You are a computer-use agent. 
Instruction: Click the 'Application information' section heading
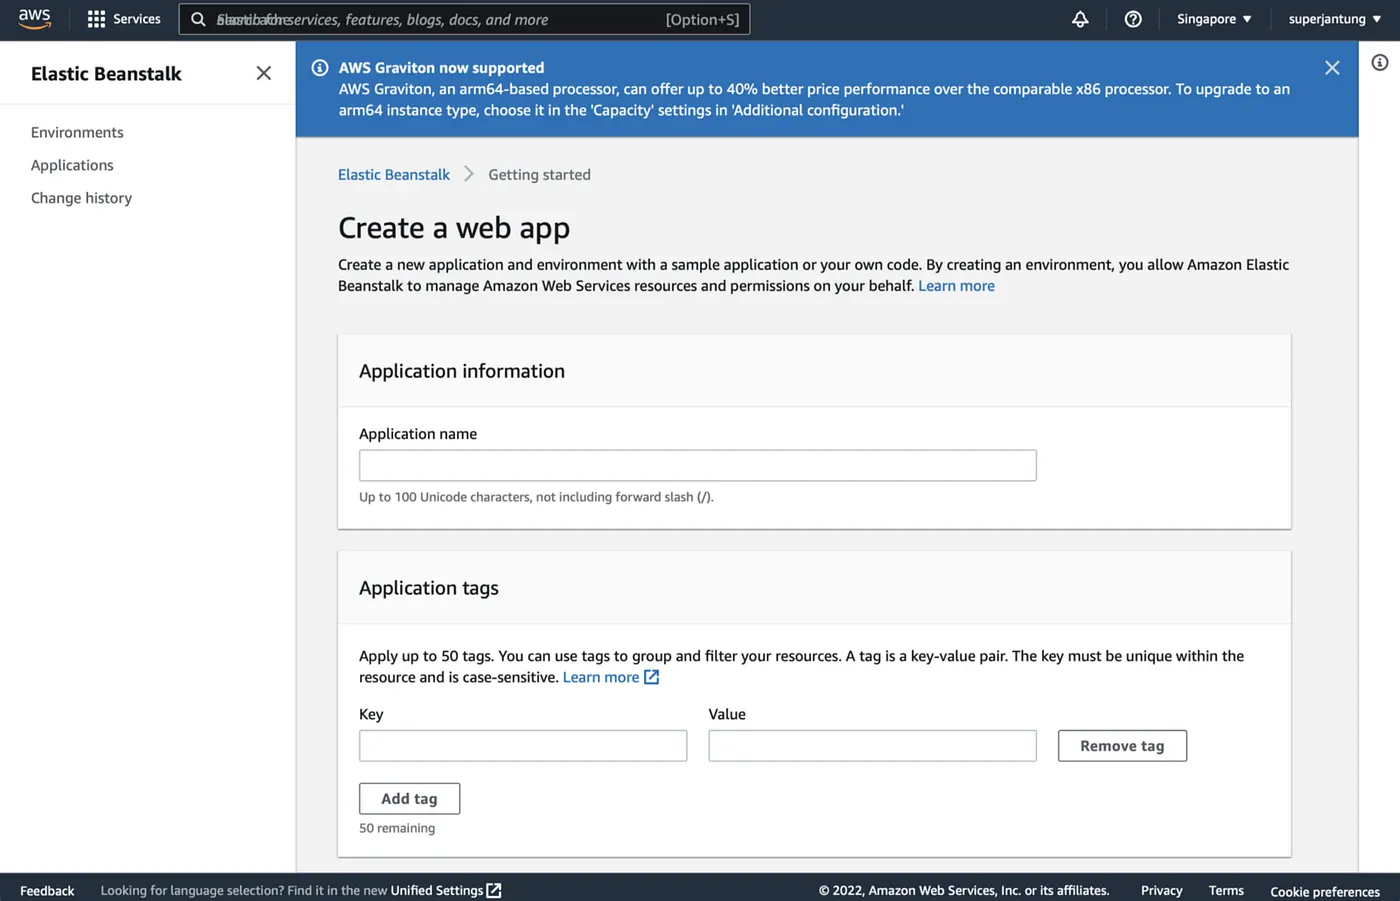click(462, 371)
